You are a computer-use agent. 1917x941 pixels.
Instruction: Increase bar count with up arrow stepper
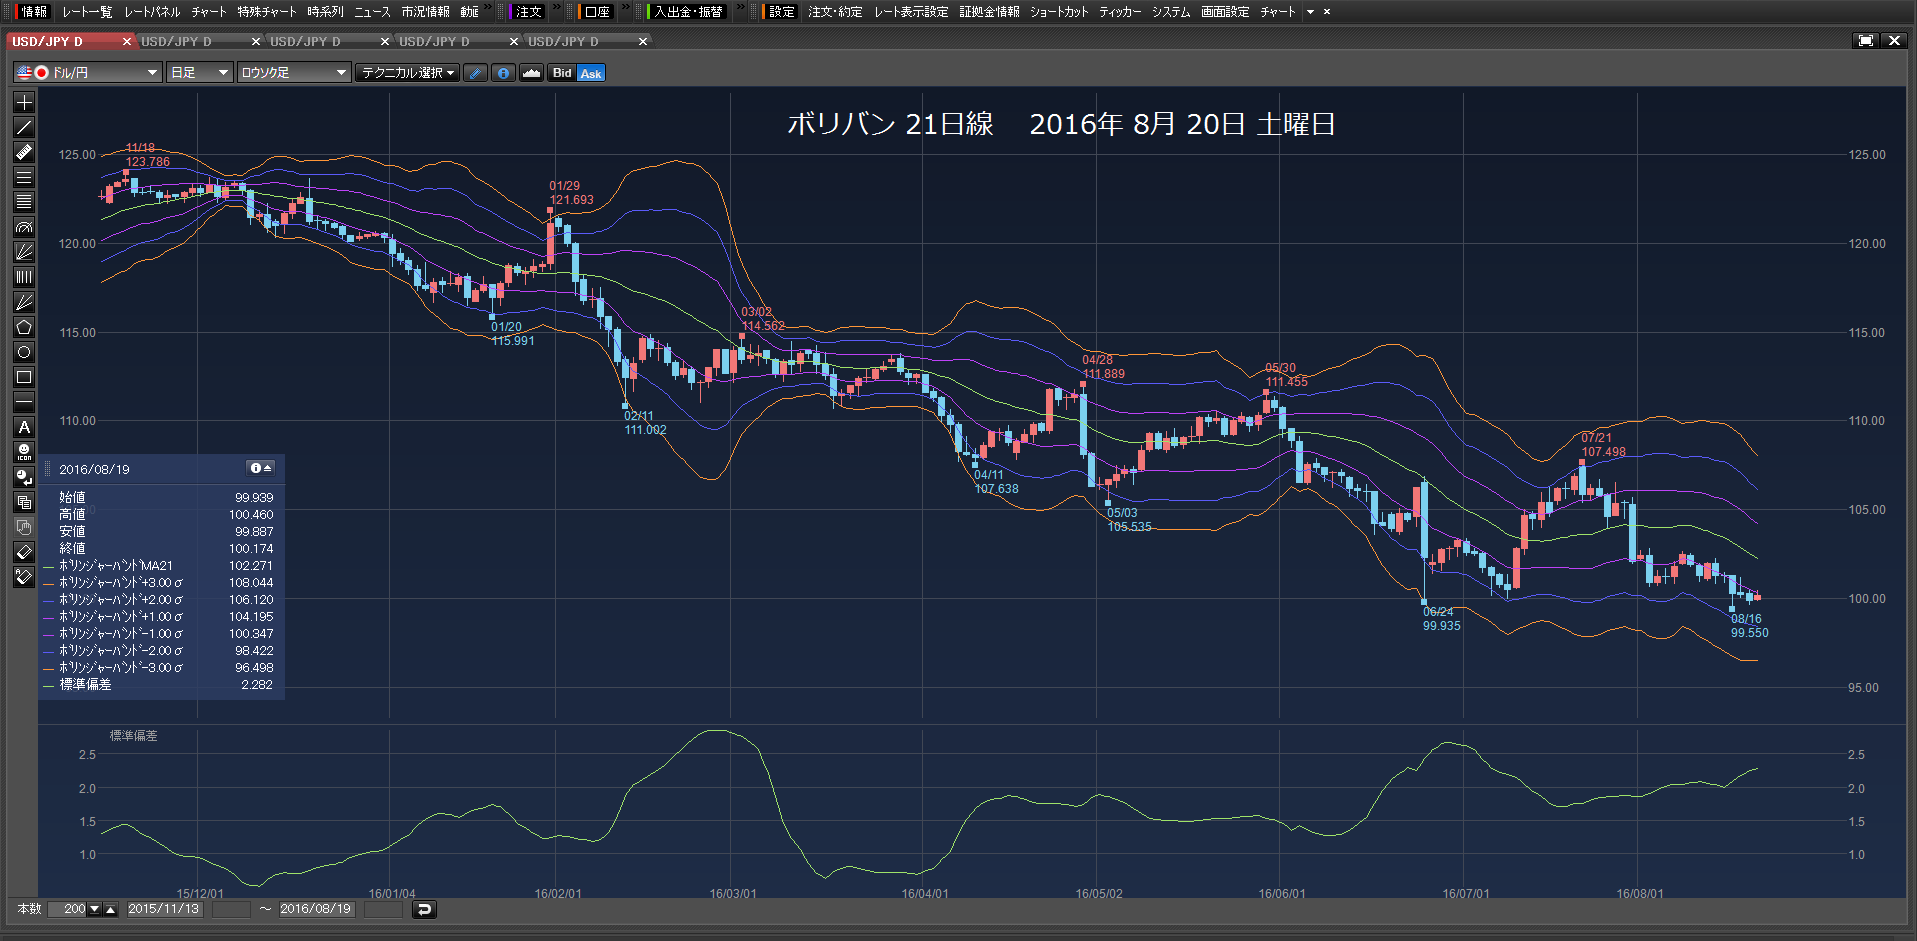[111, 909]
